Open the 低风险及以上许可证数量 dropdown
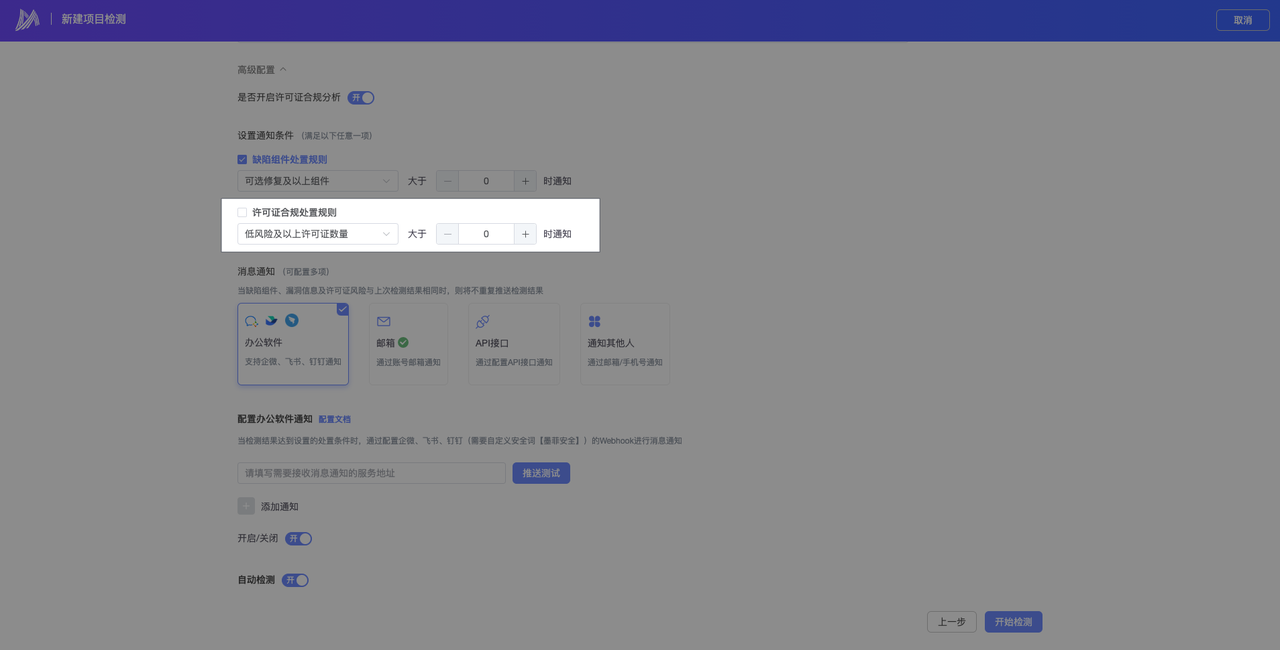The width and height of the screenshot is (1280, 650). click(x=317, y=234)
